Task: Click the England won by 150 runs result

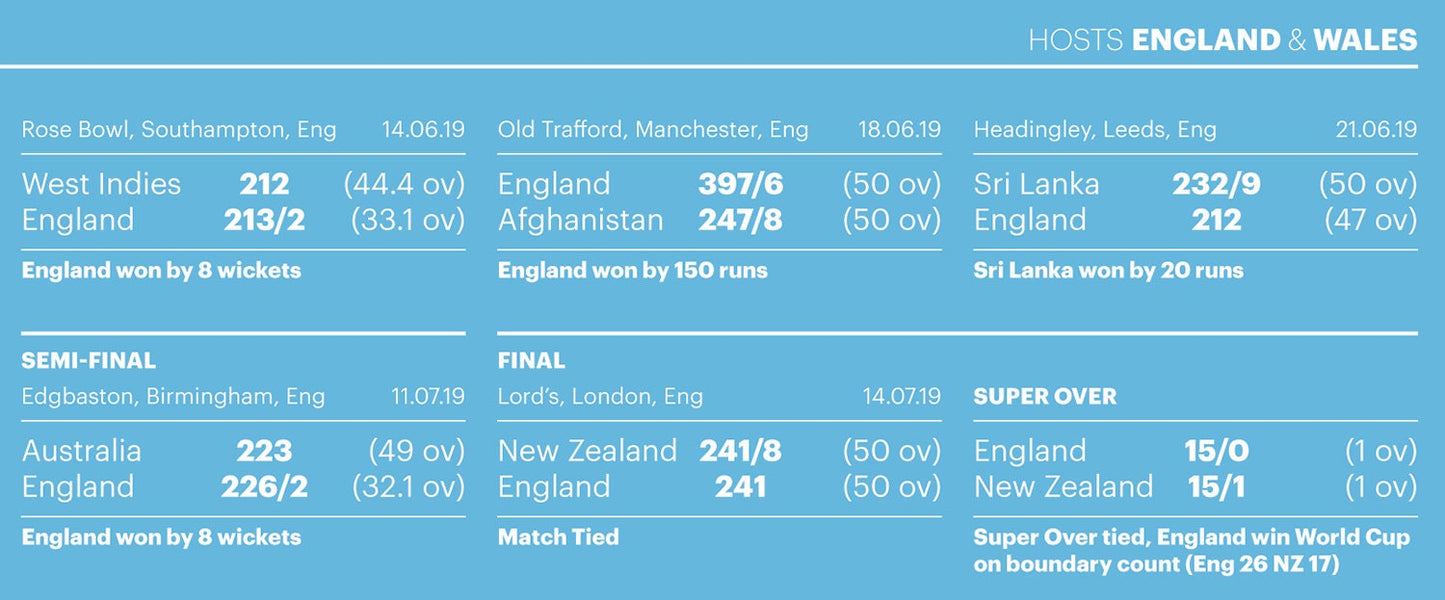Action: [x=633, y=270]
